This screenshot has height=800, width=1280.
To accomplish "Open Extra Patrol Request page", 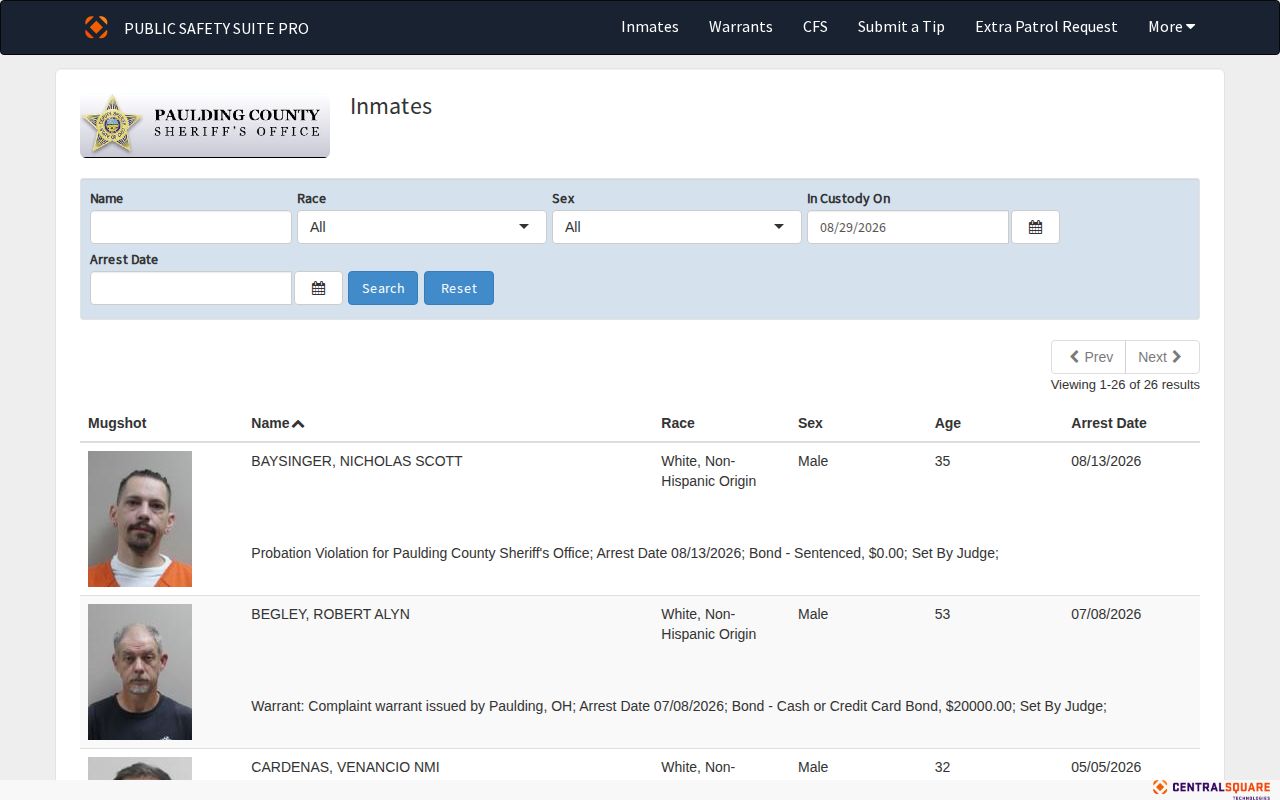I will coord(1046,27).
